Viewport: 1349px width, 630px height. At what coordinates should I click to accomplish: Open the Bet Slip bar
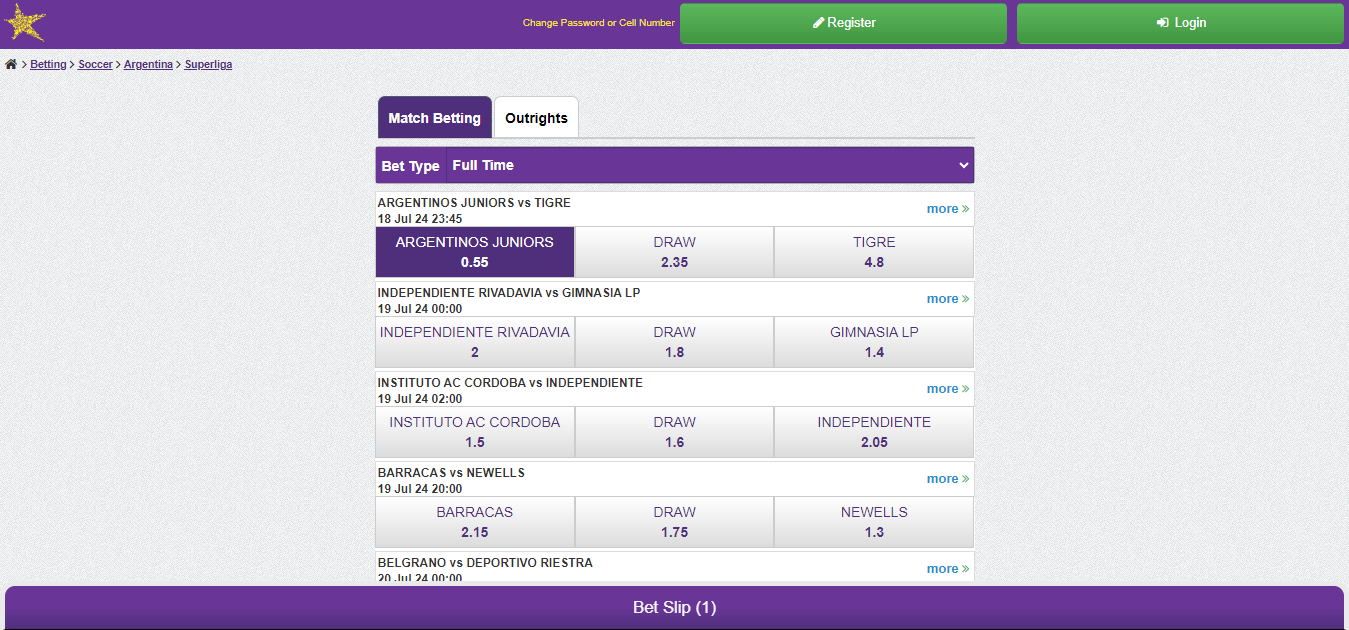pos(674,607)
